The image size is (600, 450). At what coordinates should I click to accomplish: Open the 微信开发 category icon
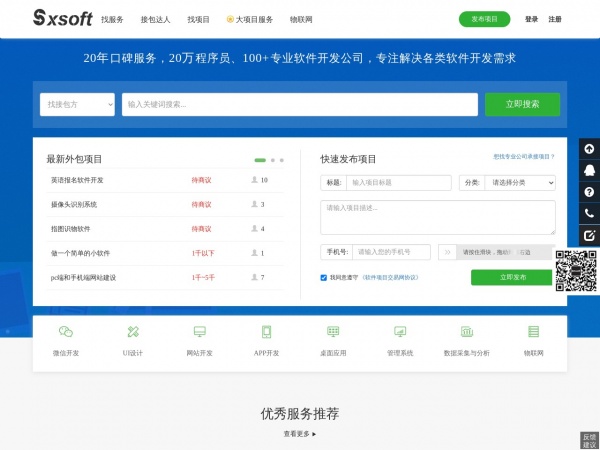pos(66,331)
